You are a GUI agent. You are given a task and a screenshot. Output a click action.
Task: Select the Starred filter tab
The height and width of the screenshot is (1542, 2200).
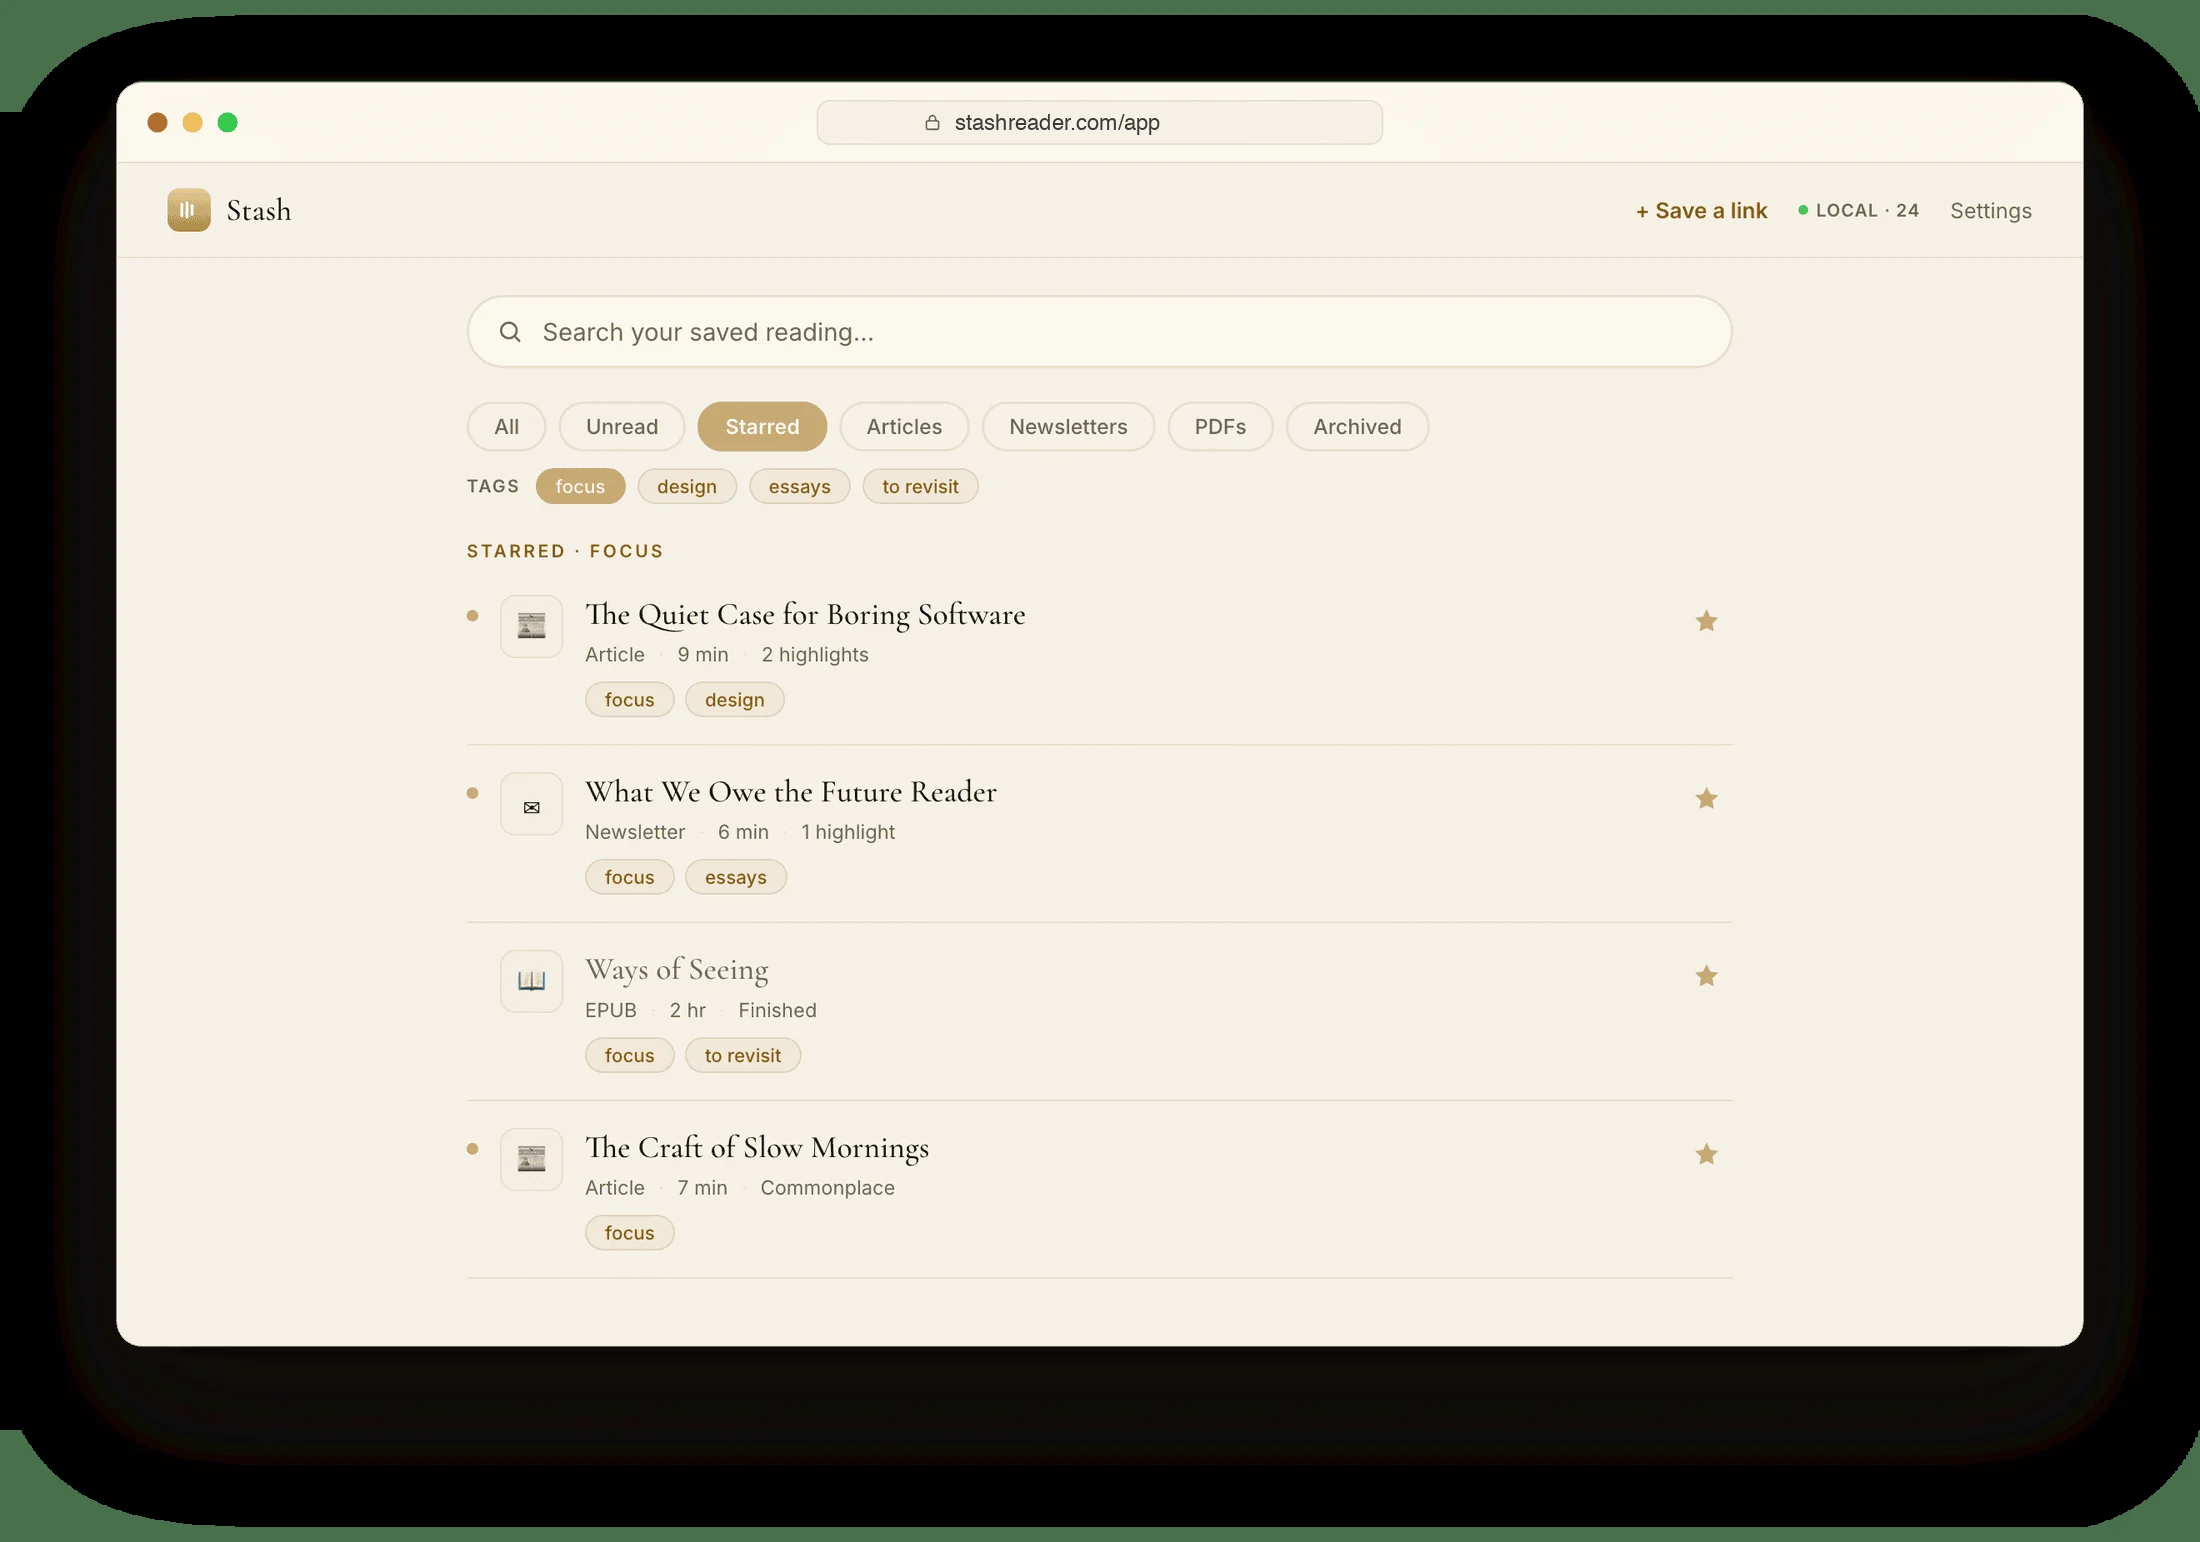tap(762, 427)
